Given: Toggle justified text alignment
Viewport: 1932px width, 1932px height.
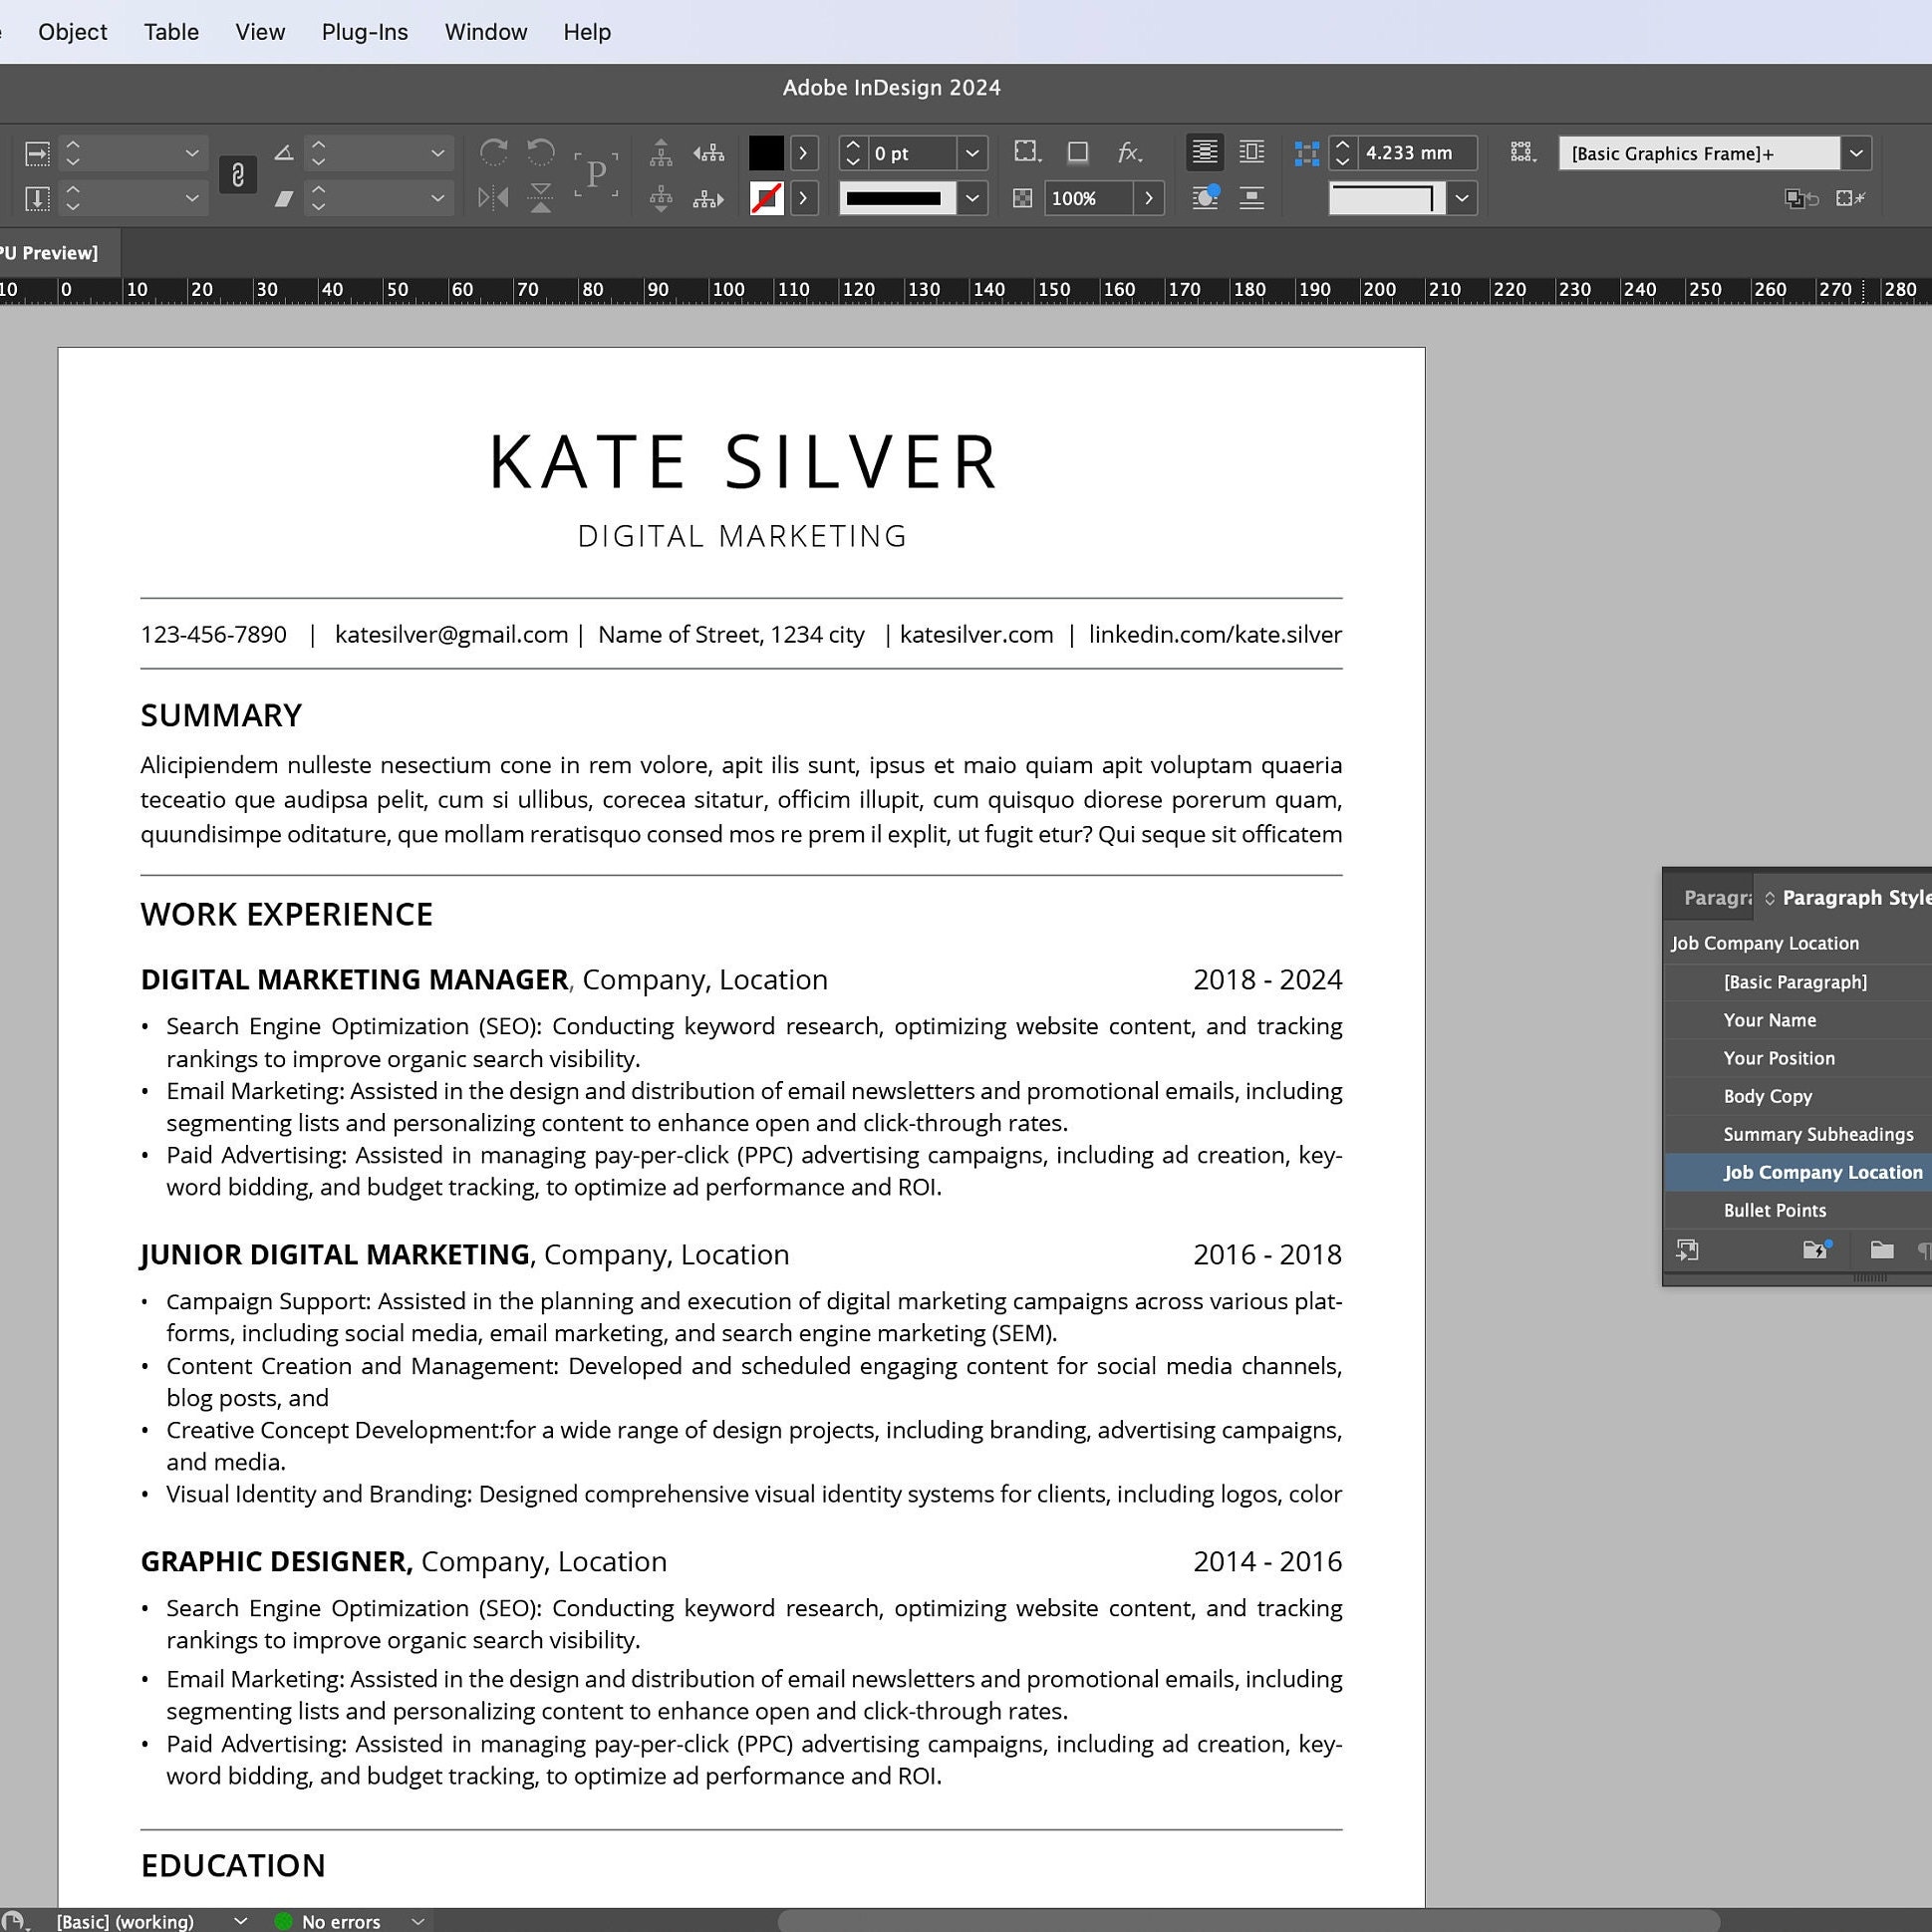Looking at the screenshot, I should coord(1204,153).
